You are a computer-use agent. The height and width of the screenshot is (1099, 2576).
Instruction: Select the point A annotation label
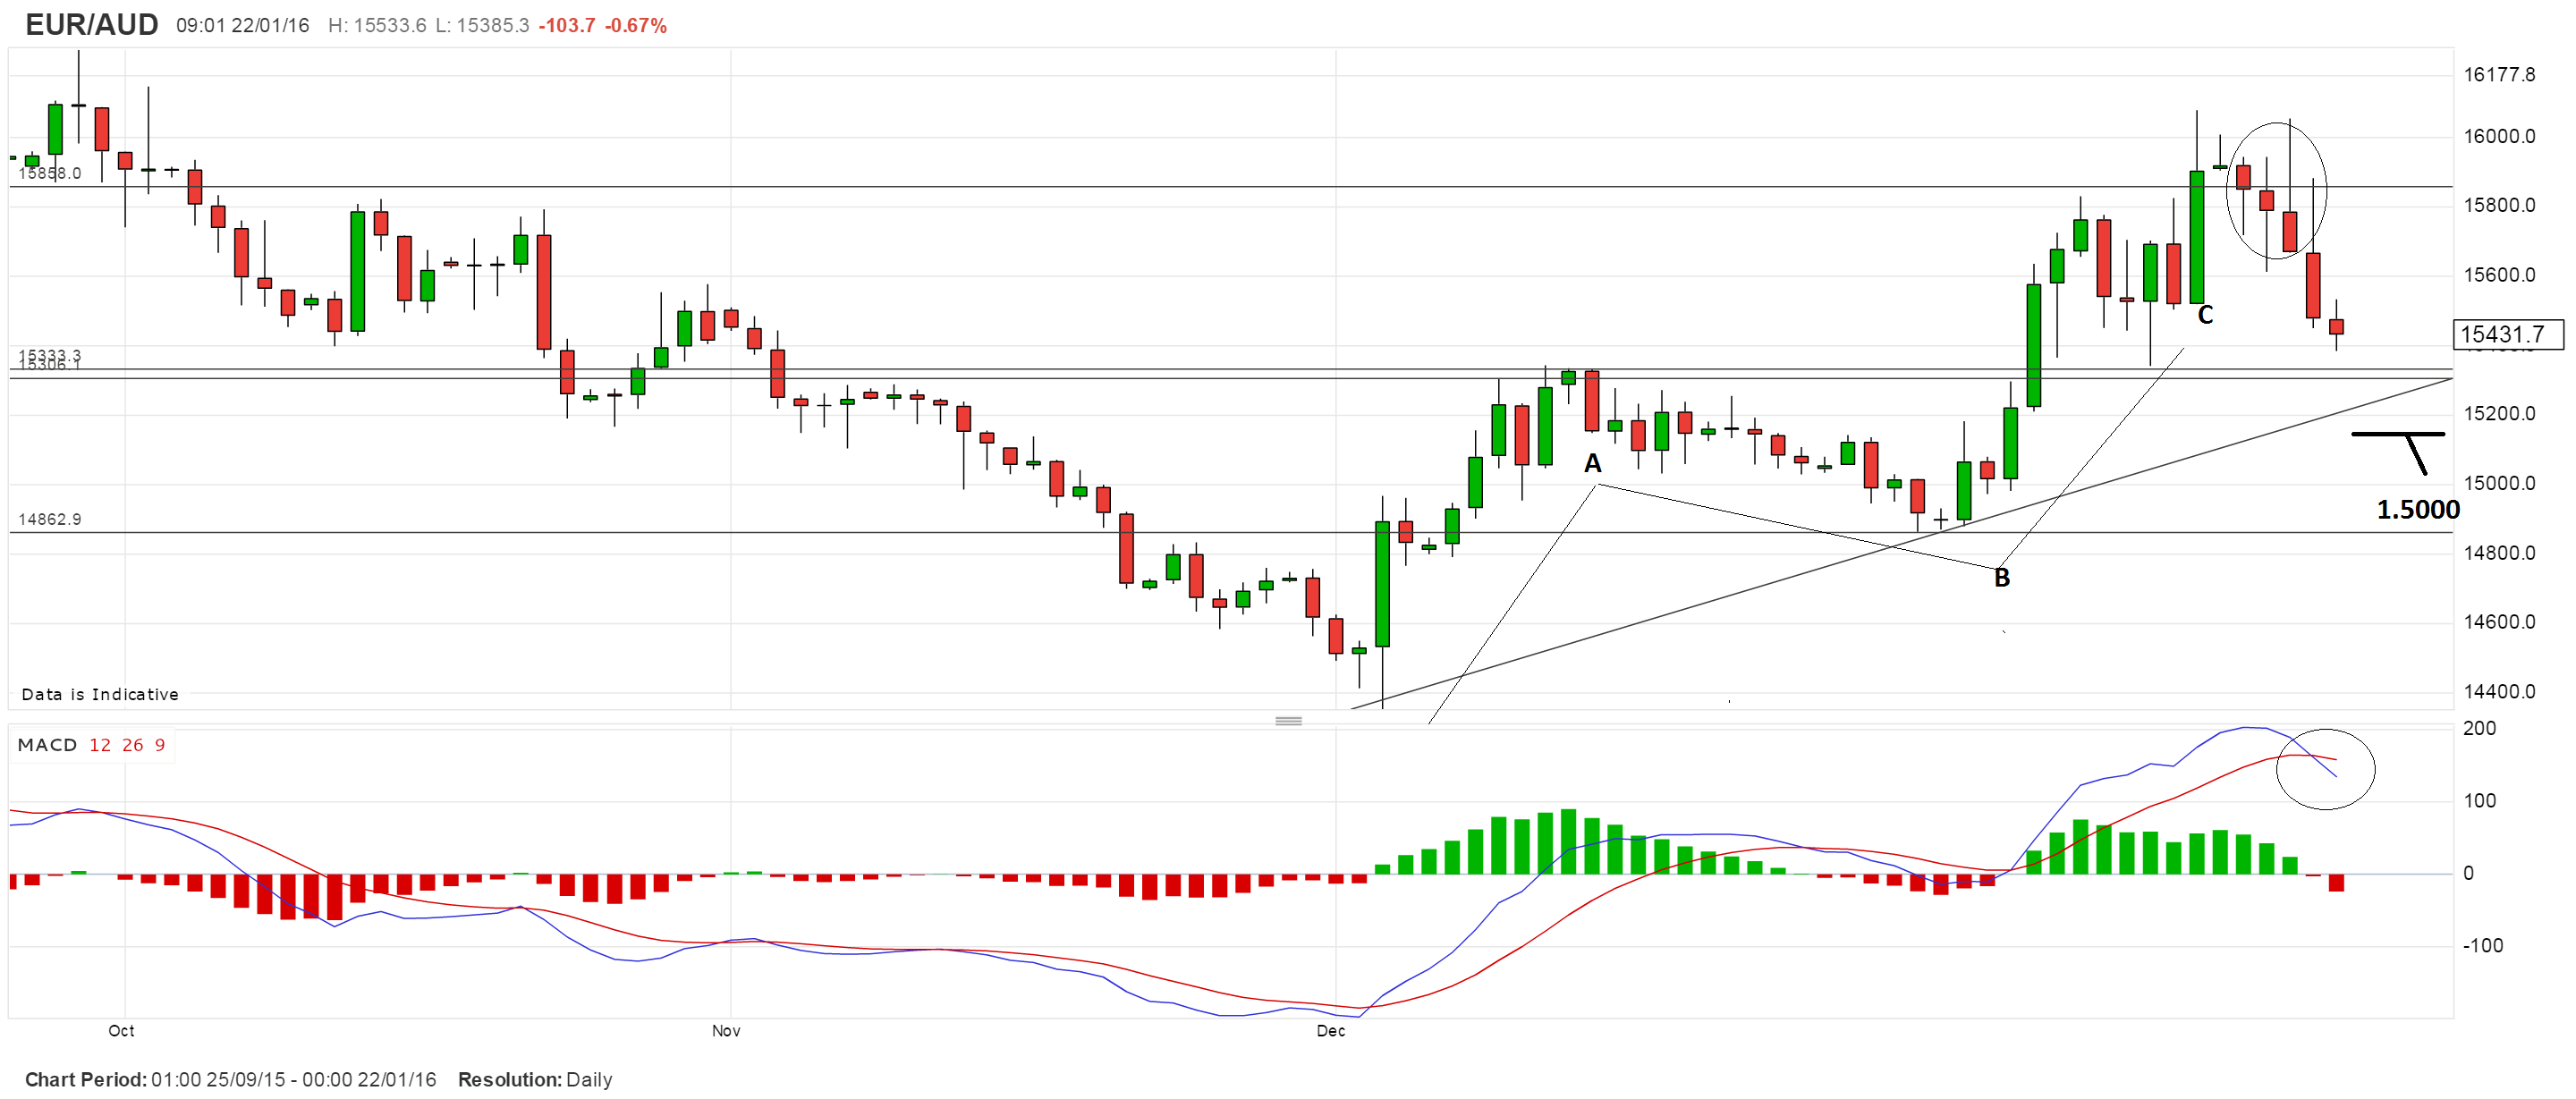pyautogui.click(x=1592, y=463)
